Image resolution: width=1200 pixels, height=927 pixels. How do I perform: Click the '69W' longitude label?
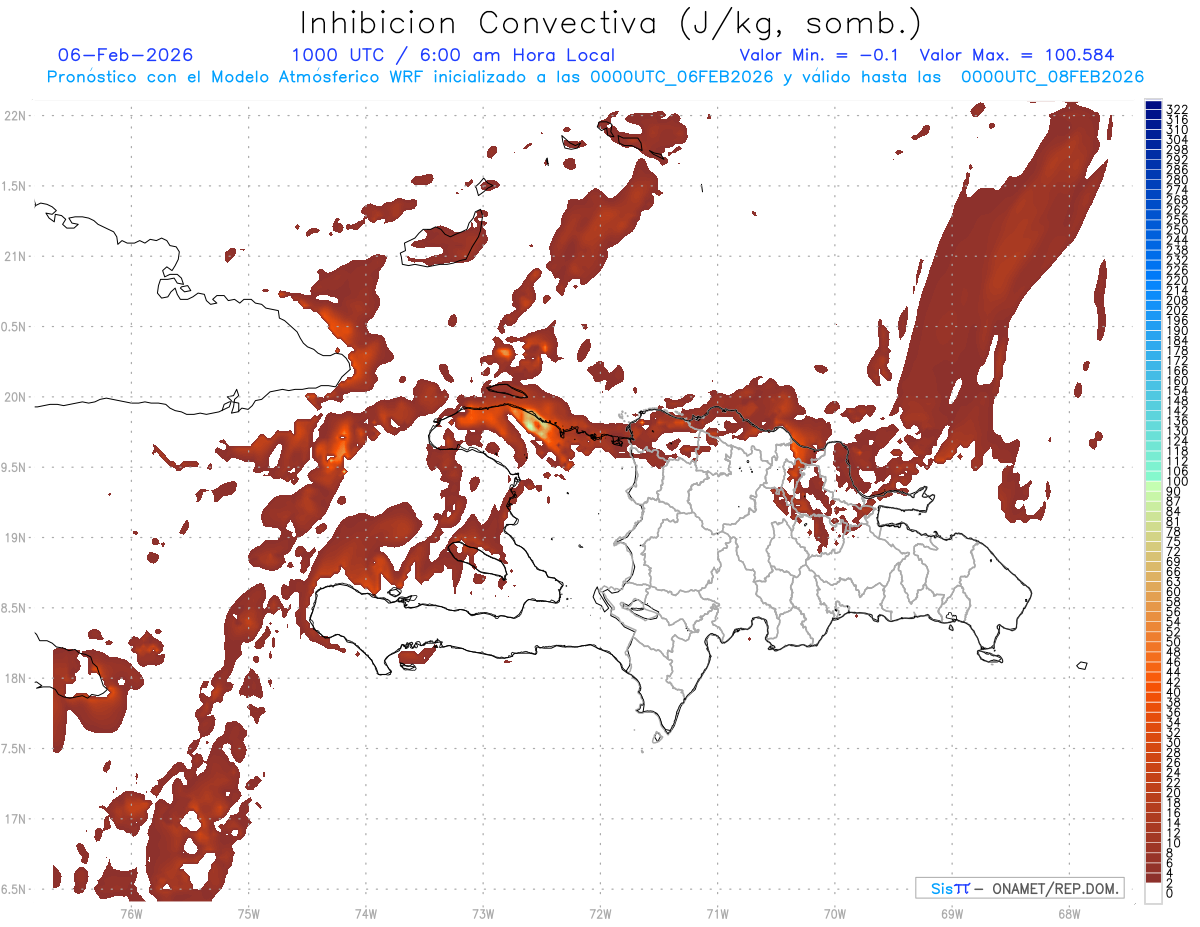pos(952,913)
